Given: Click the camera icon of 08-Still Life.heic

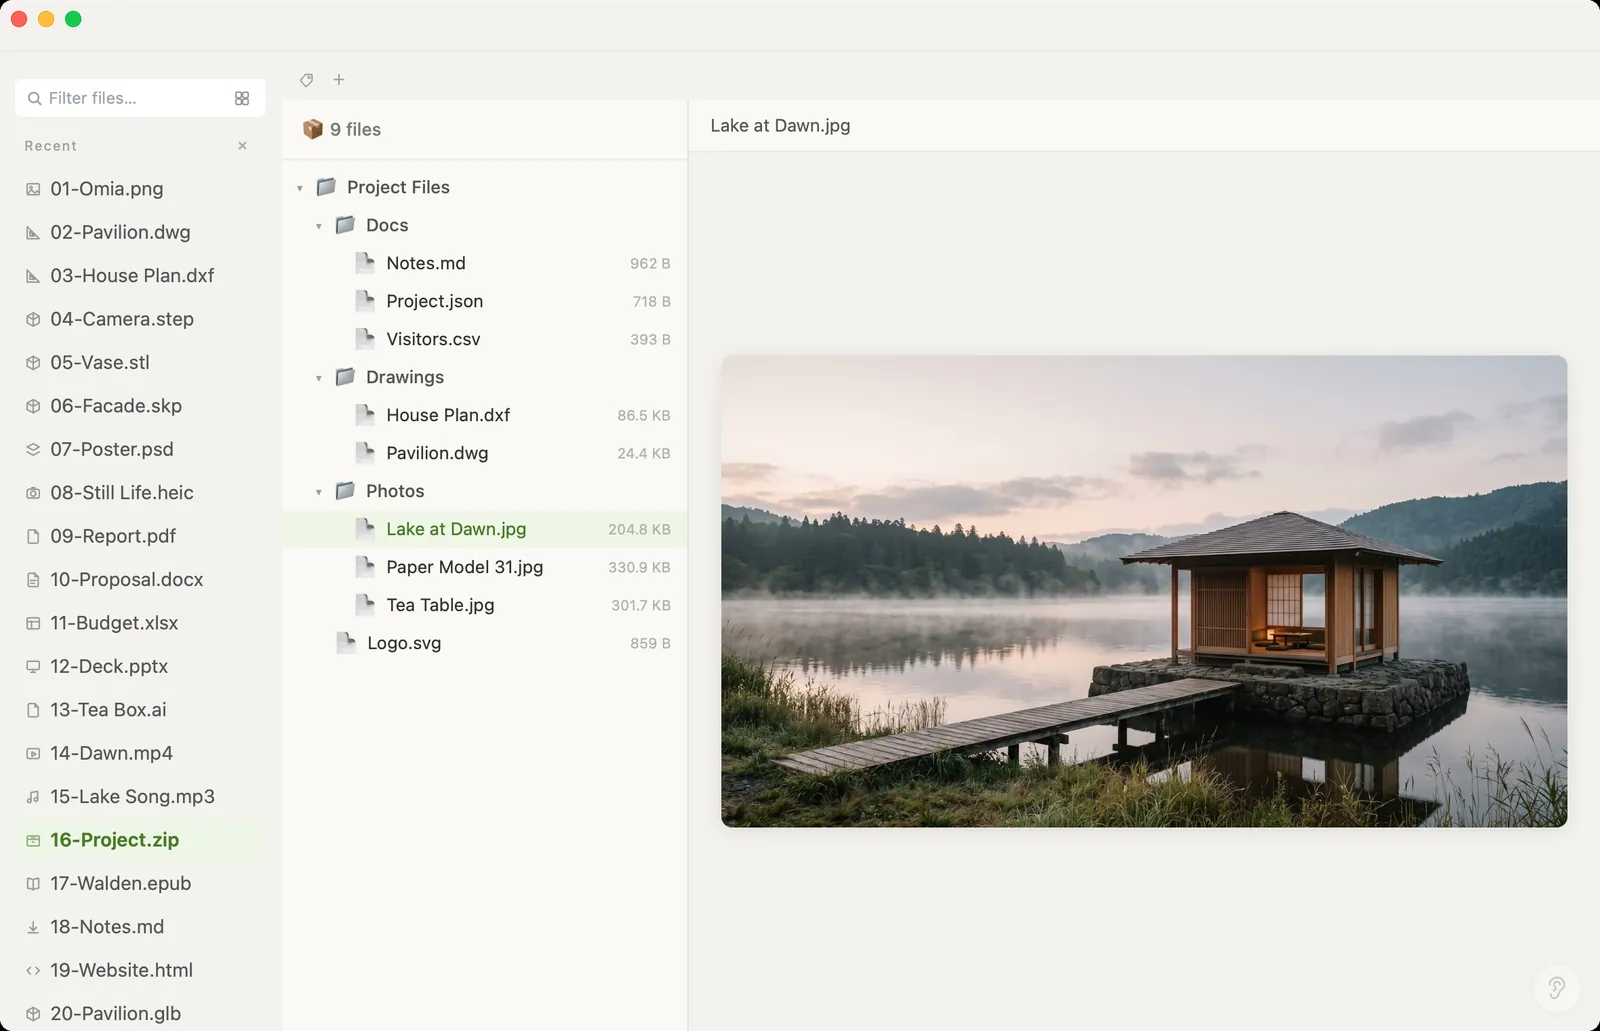Looking at the screenshot, I should 33,493.
